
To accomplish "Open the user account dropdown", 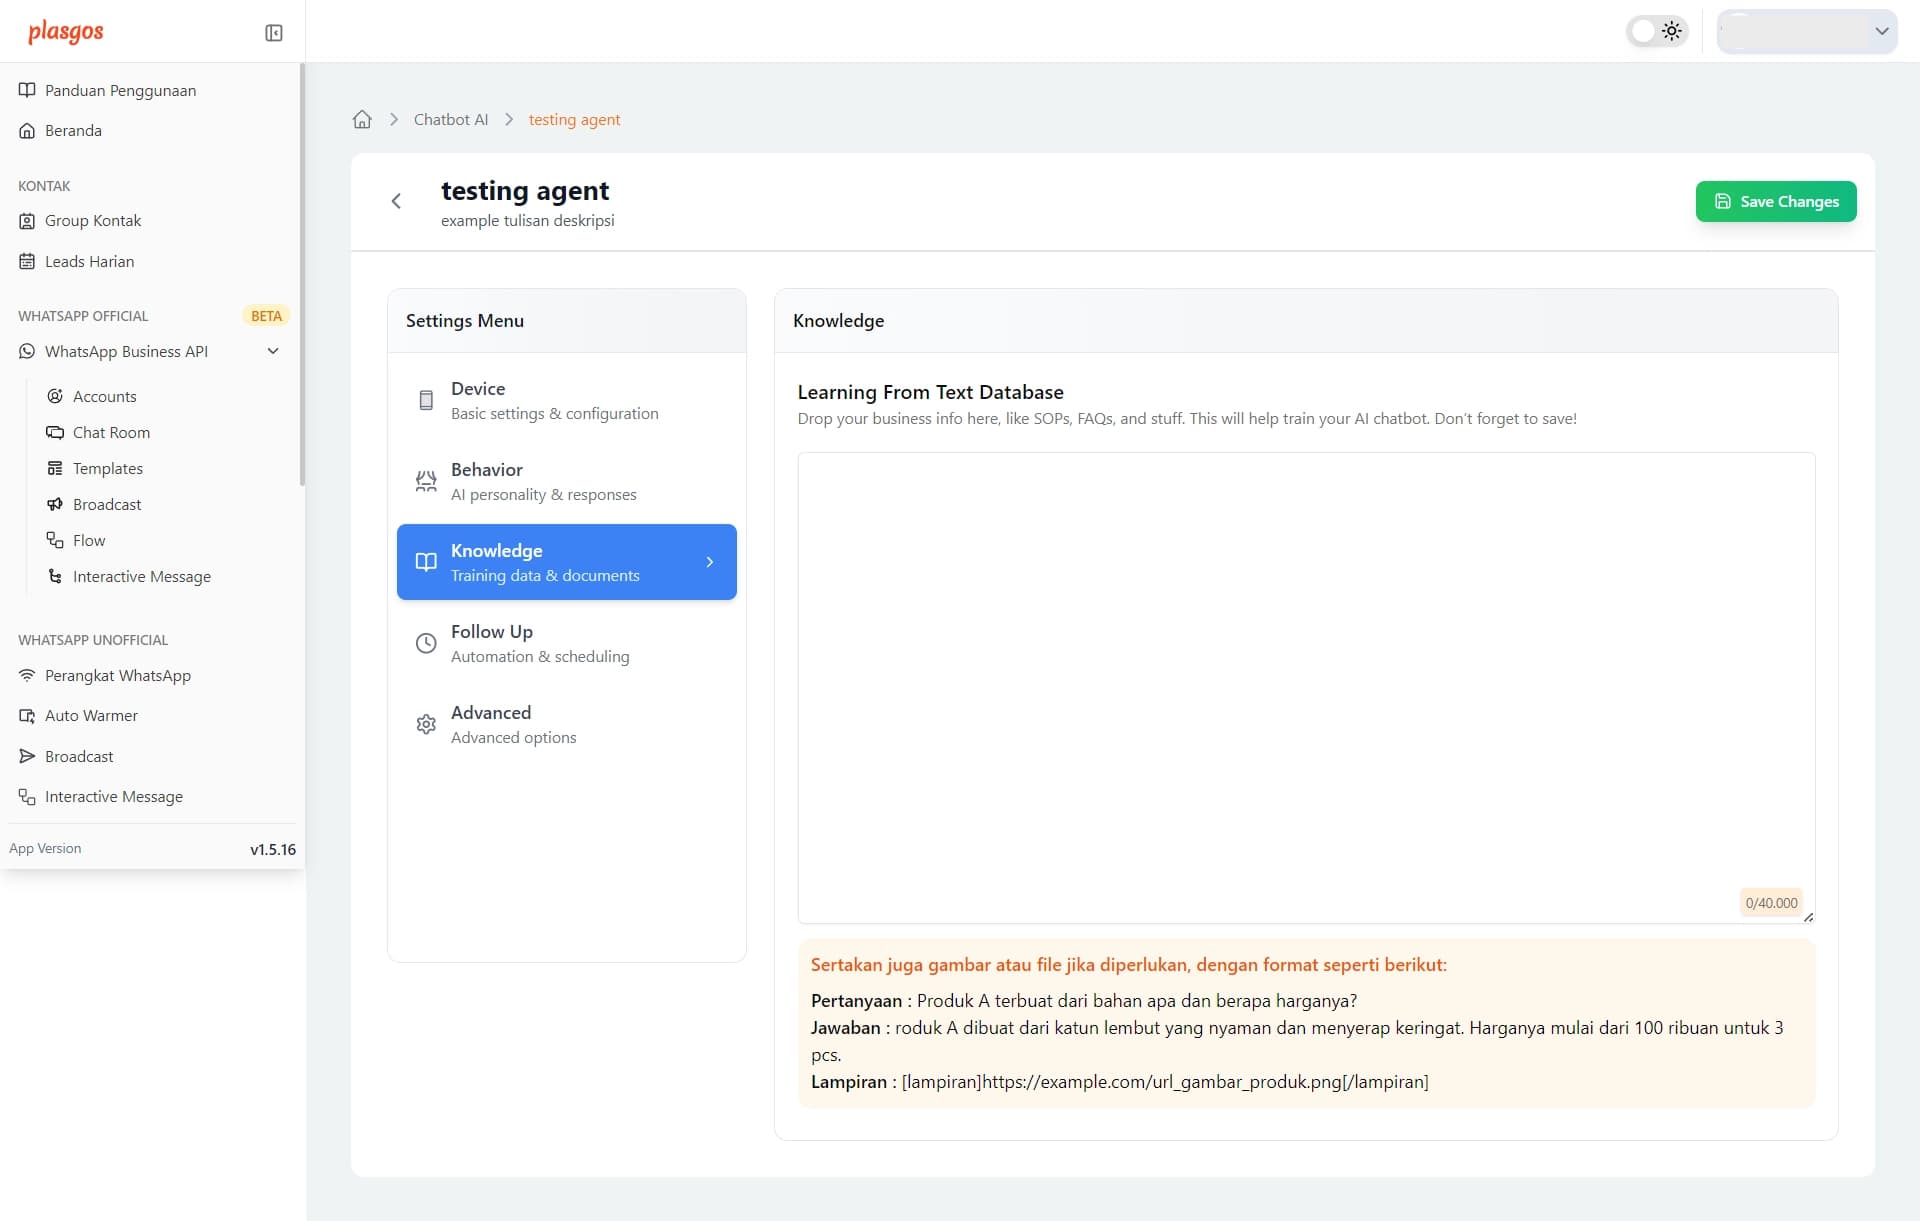I will 1806,31.
